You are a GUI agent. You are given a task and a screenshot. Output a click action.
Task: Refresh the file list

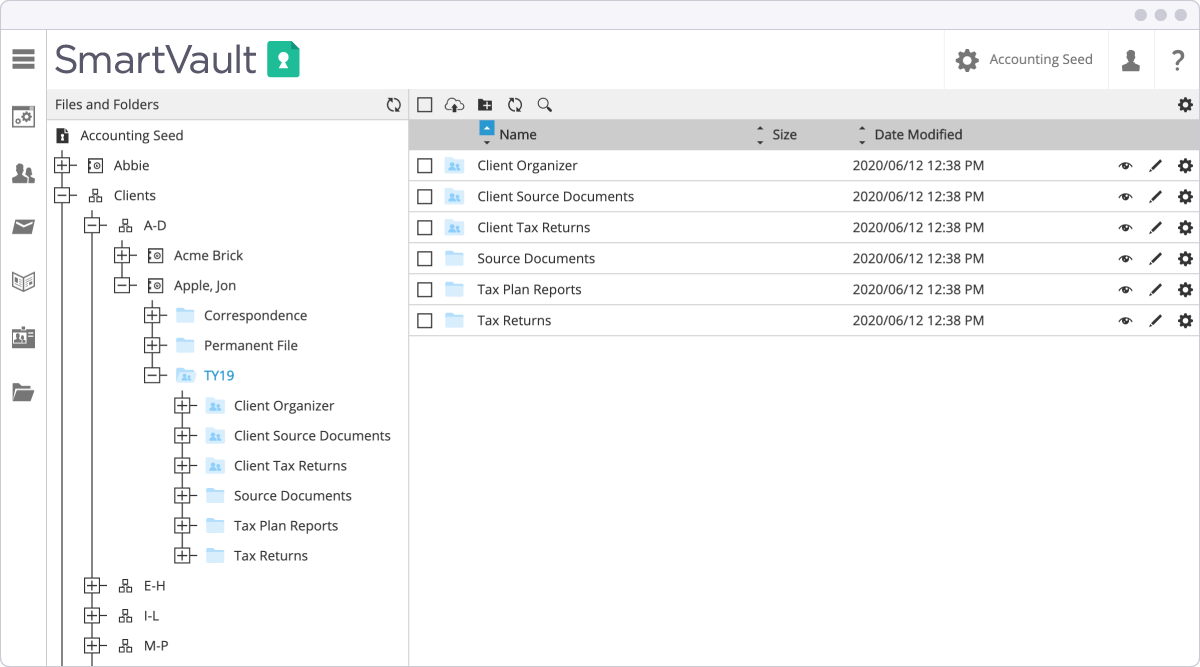[x=514, y=104]
